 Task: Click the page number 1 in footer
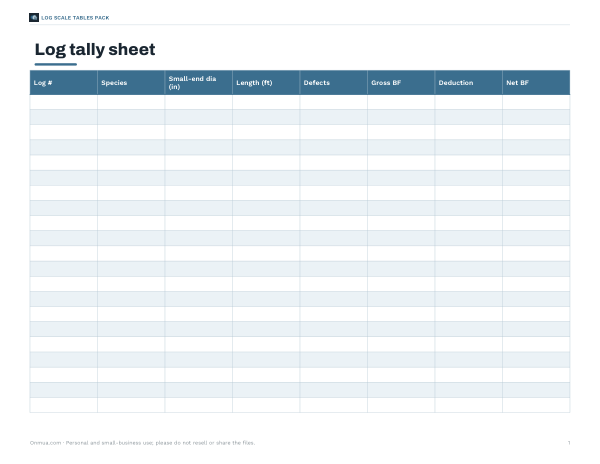[569, 443]
